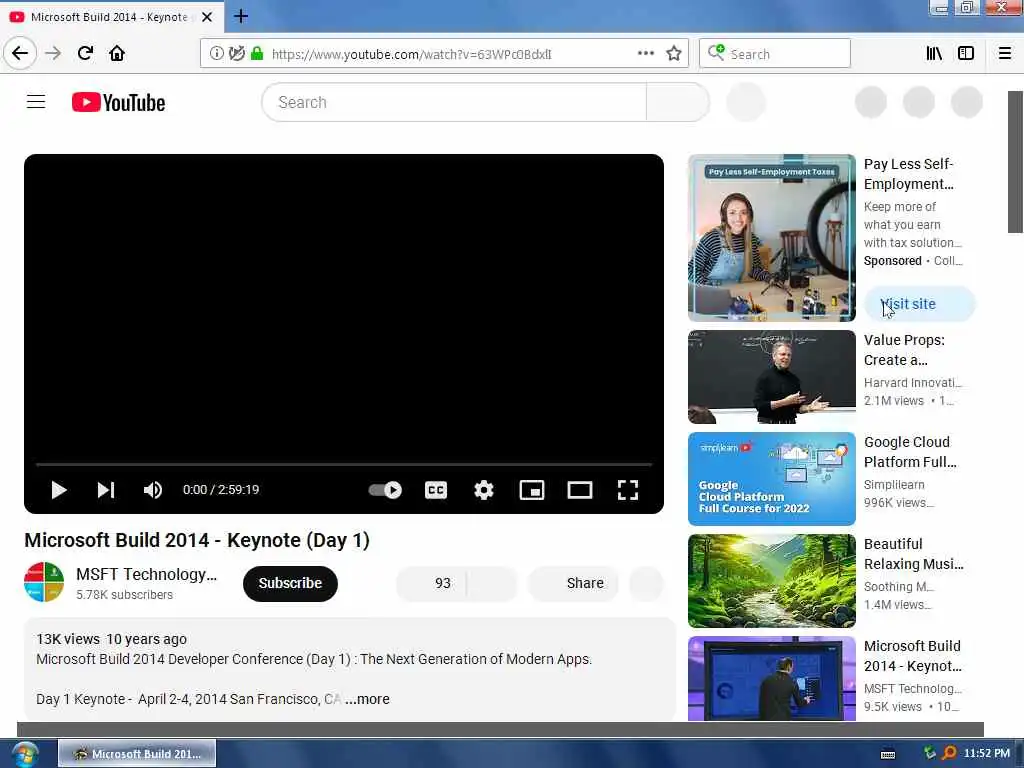Click the network tray icon beside the magnifier
The height and width of the screenshot is (768, 1024).
coord(929,753)
